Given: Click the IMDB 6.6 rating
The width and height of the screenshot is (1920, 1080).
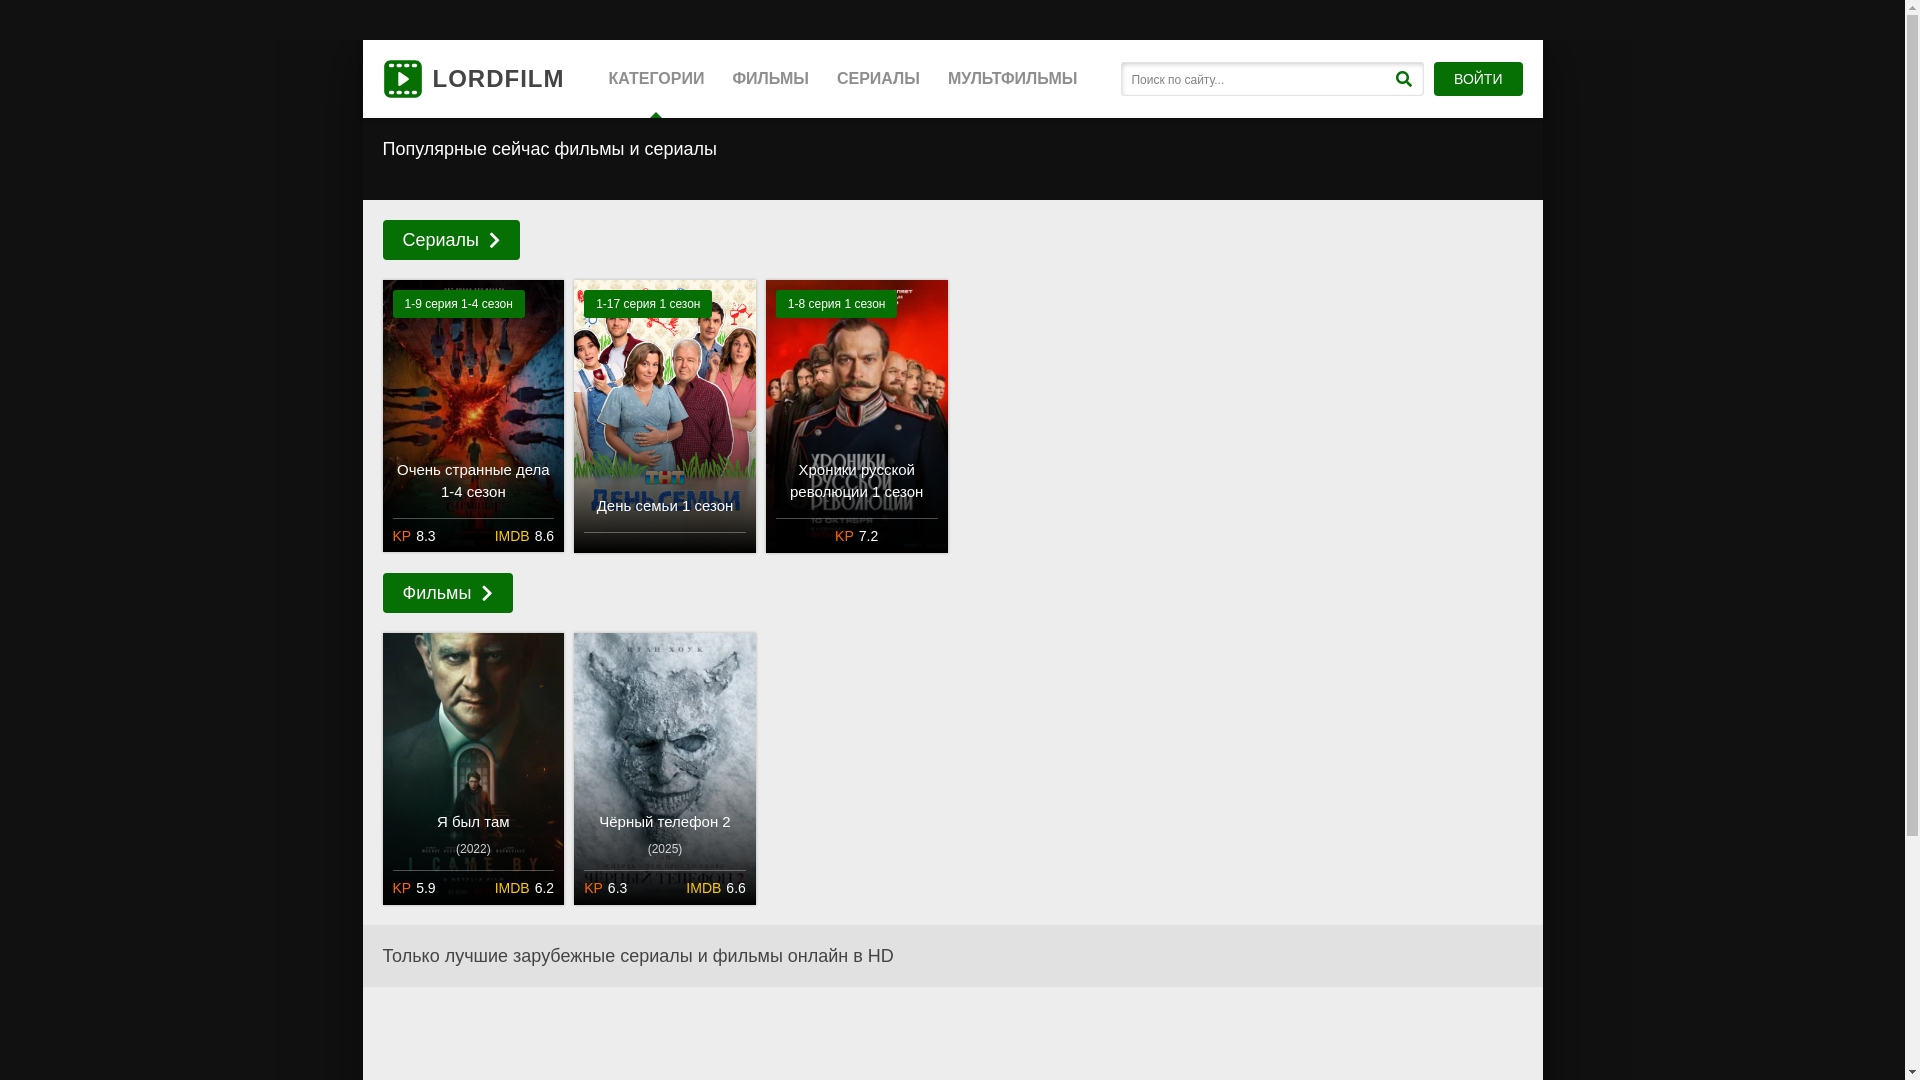Looking at the screenshot, I should tap(716, 888).
